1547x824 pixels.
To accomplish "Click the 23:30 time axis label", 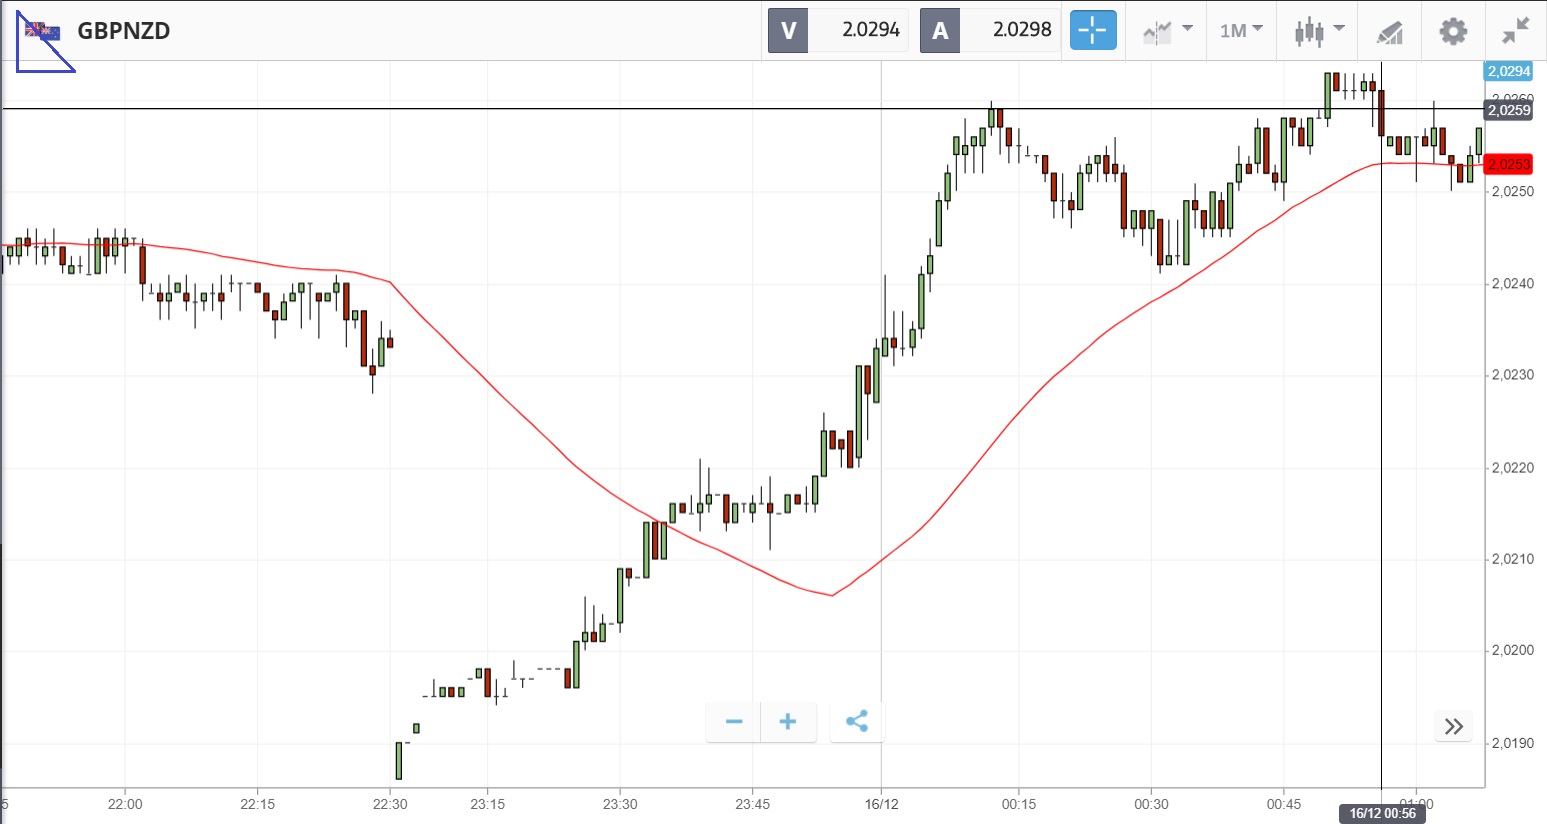I will pos(620,804).
